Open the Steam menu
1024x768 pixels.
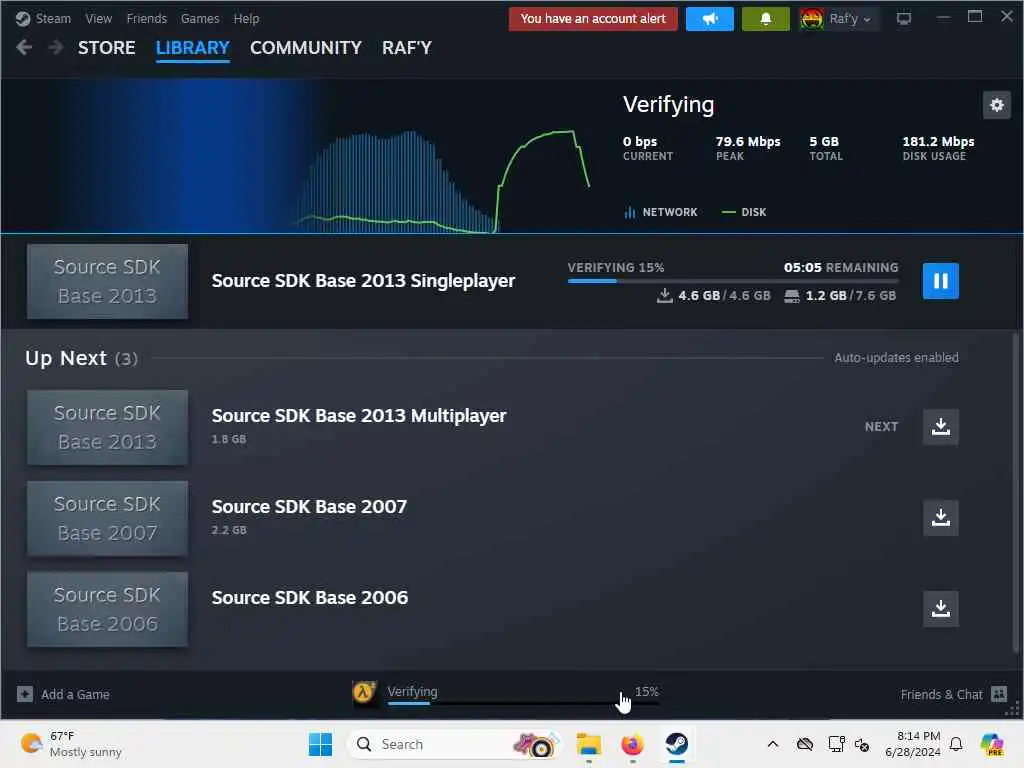click(x=43, y=19)
